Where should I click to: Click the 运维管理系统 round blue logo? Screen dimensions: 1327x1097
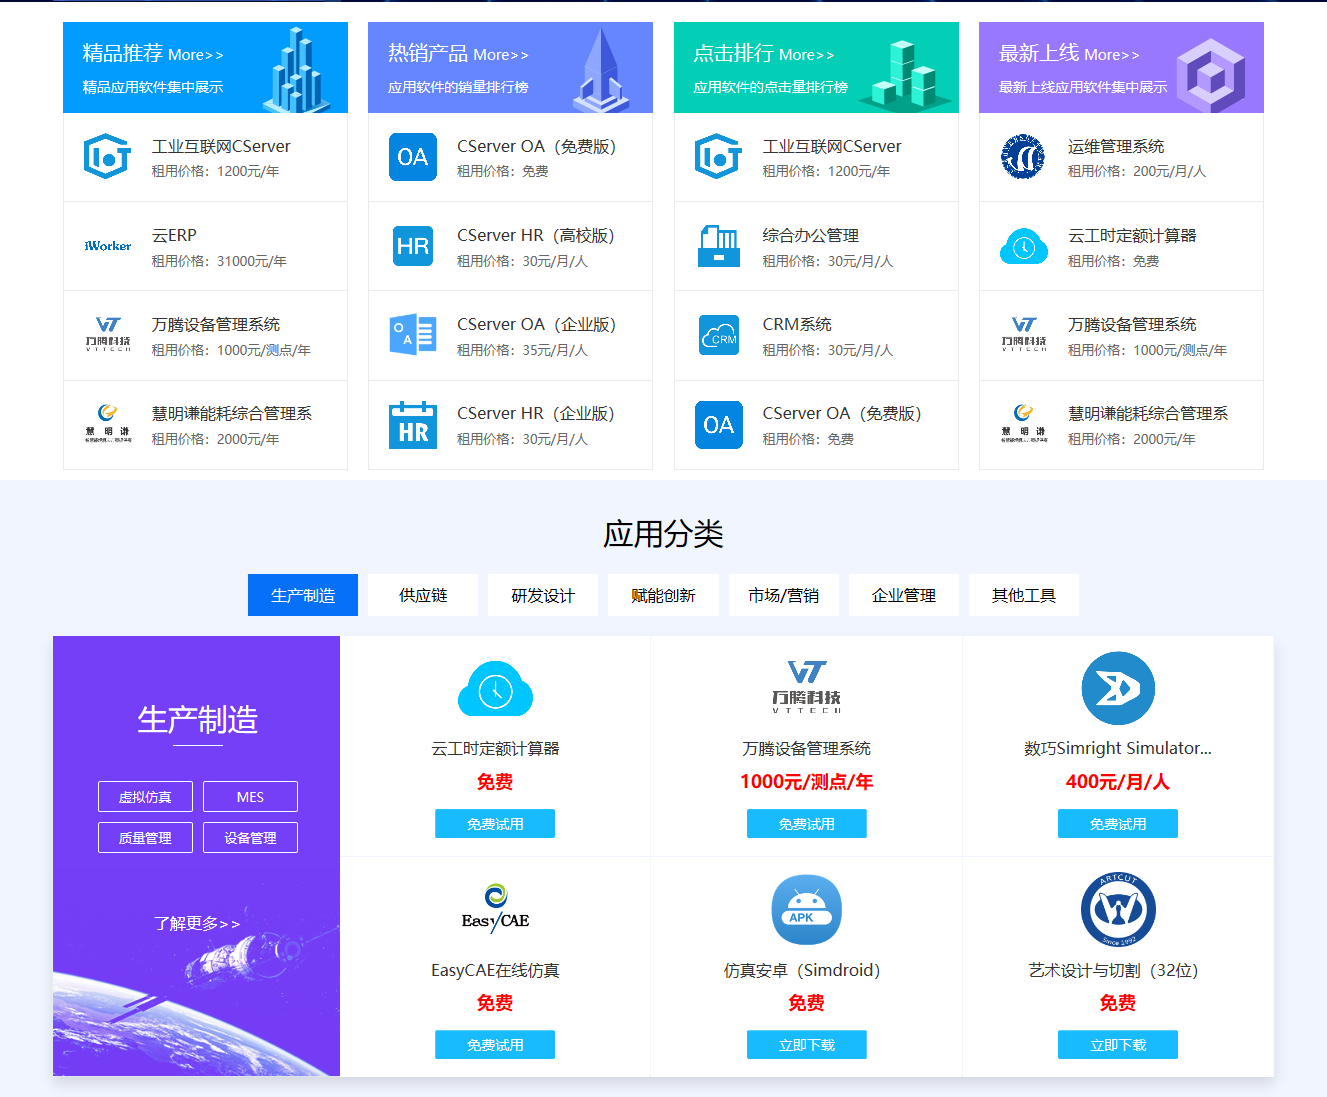pyautogui.click(x=1023, y=157)
